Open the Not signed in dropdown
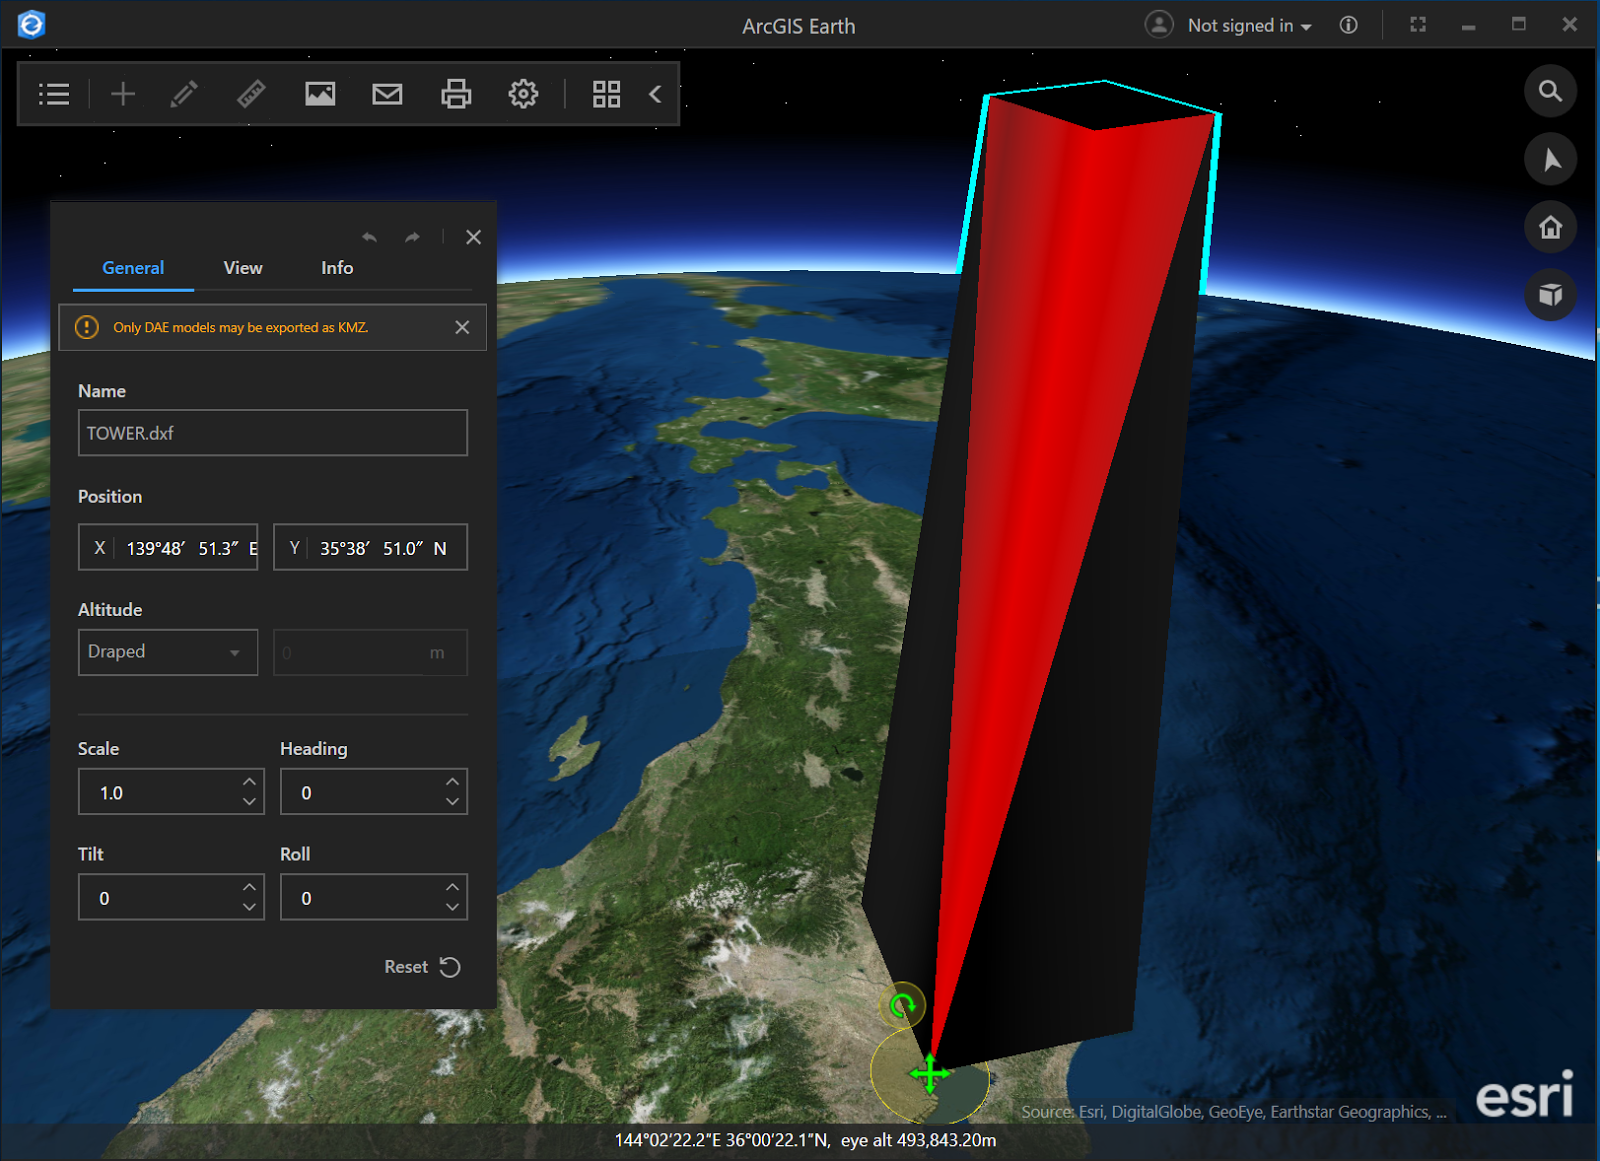Screen dimensions: 1600x1161 point(1249,26)
